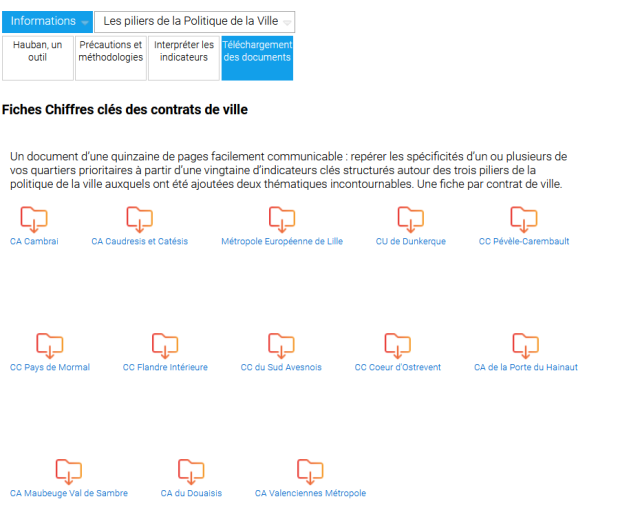Click download icon for Métropole Européenne de Lille
Screen dimensions: 620x521
coord(282,219)
